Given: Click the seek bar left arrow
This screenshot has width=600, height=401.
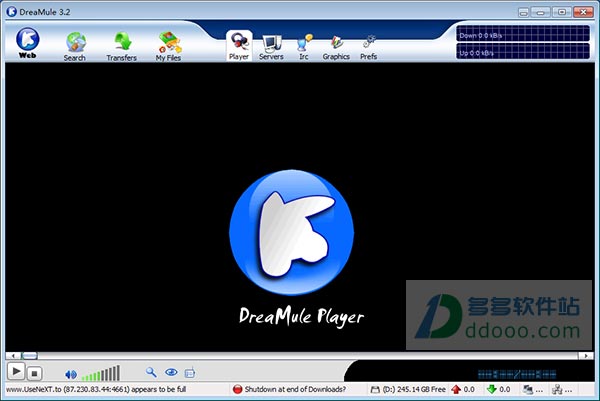Looking at the screenshot, I should click(x=13, y=356).
